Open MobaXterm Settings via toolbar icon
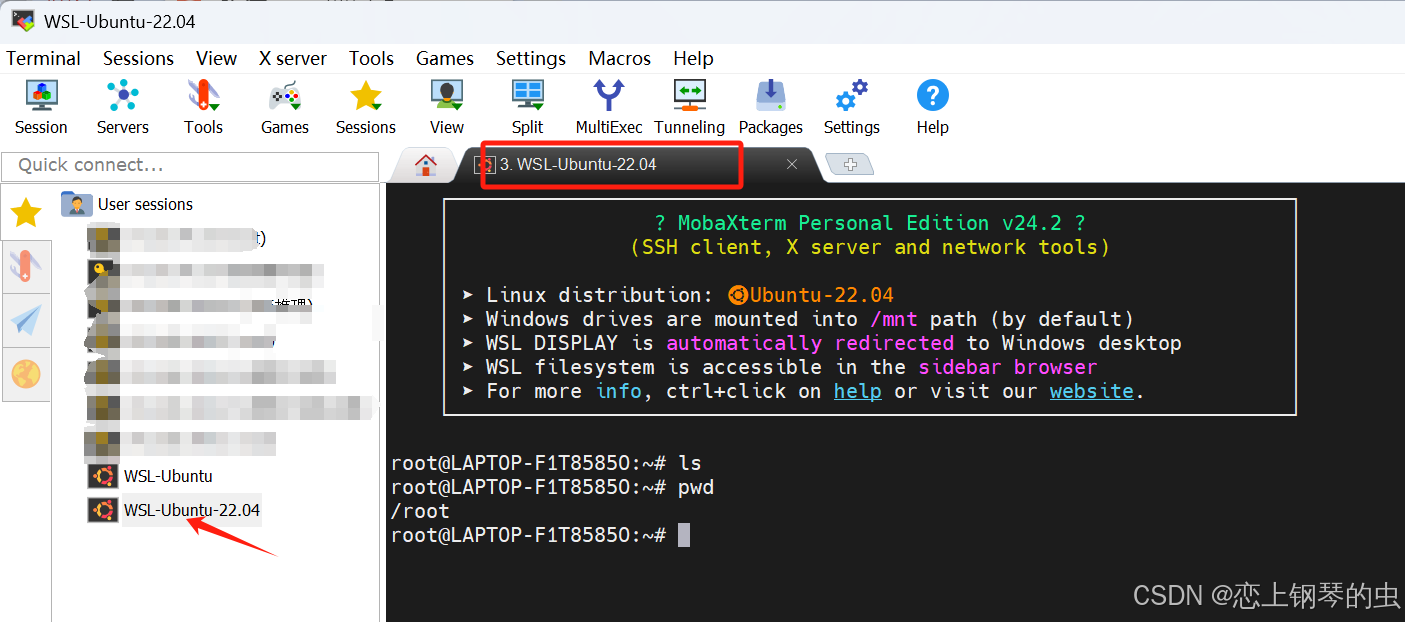The height and width of the screenshot is (622, 1405). (851, 105)
